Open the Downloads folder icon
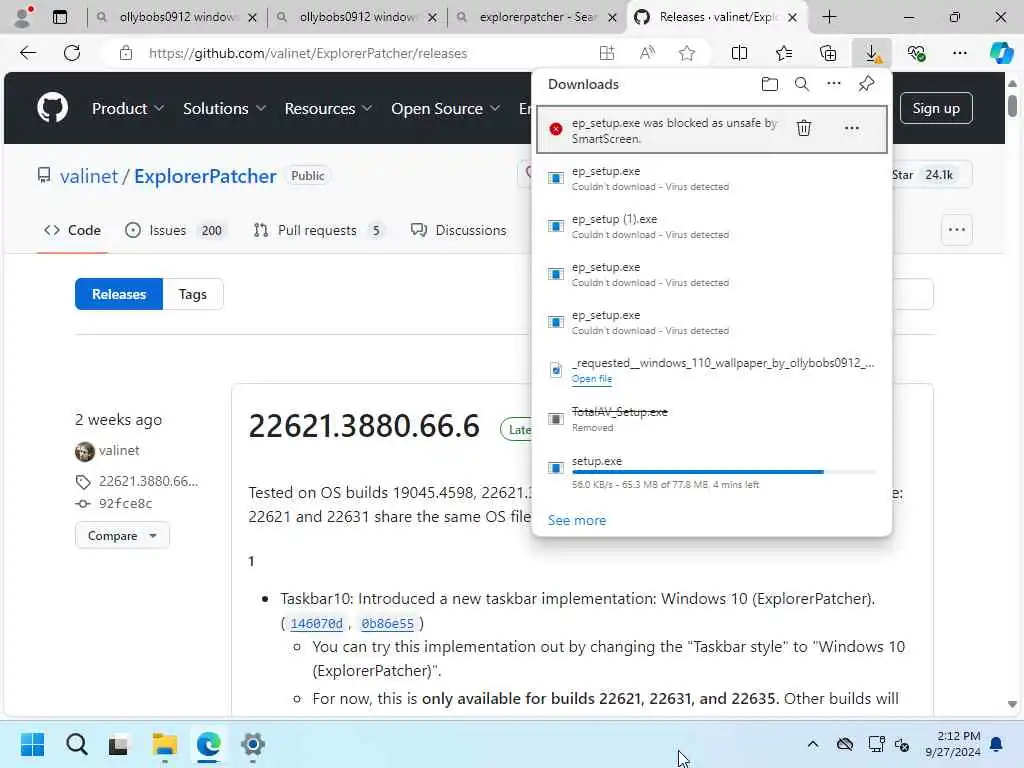Image resolution: width=1024 pixels, height=768 pixels. tap(769, 84)
